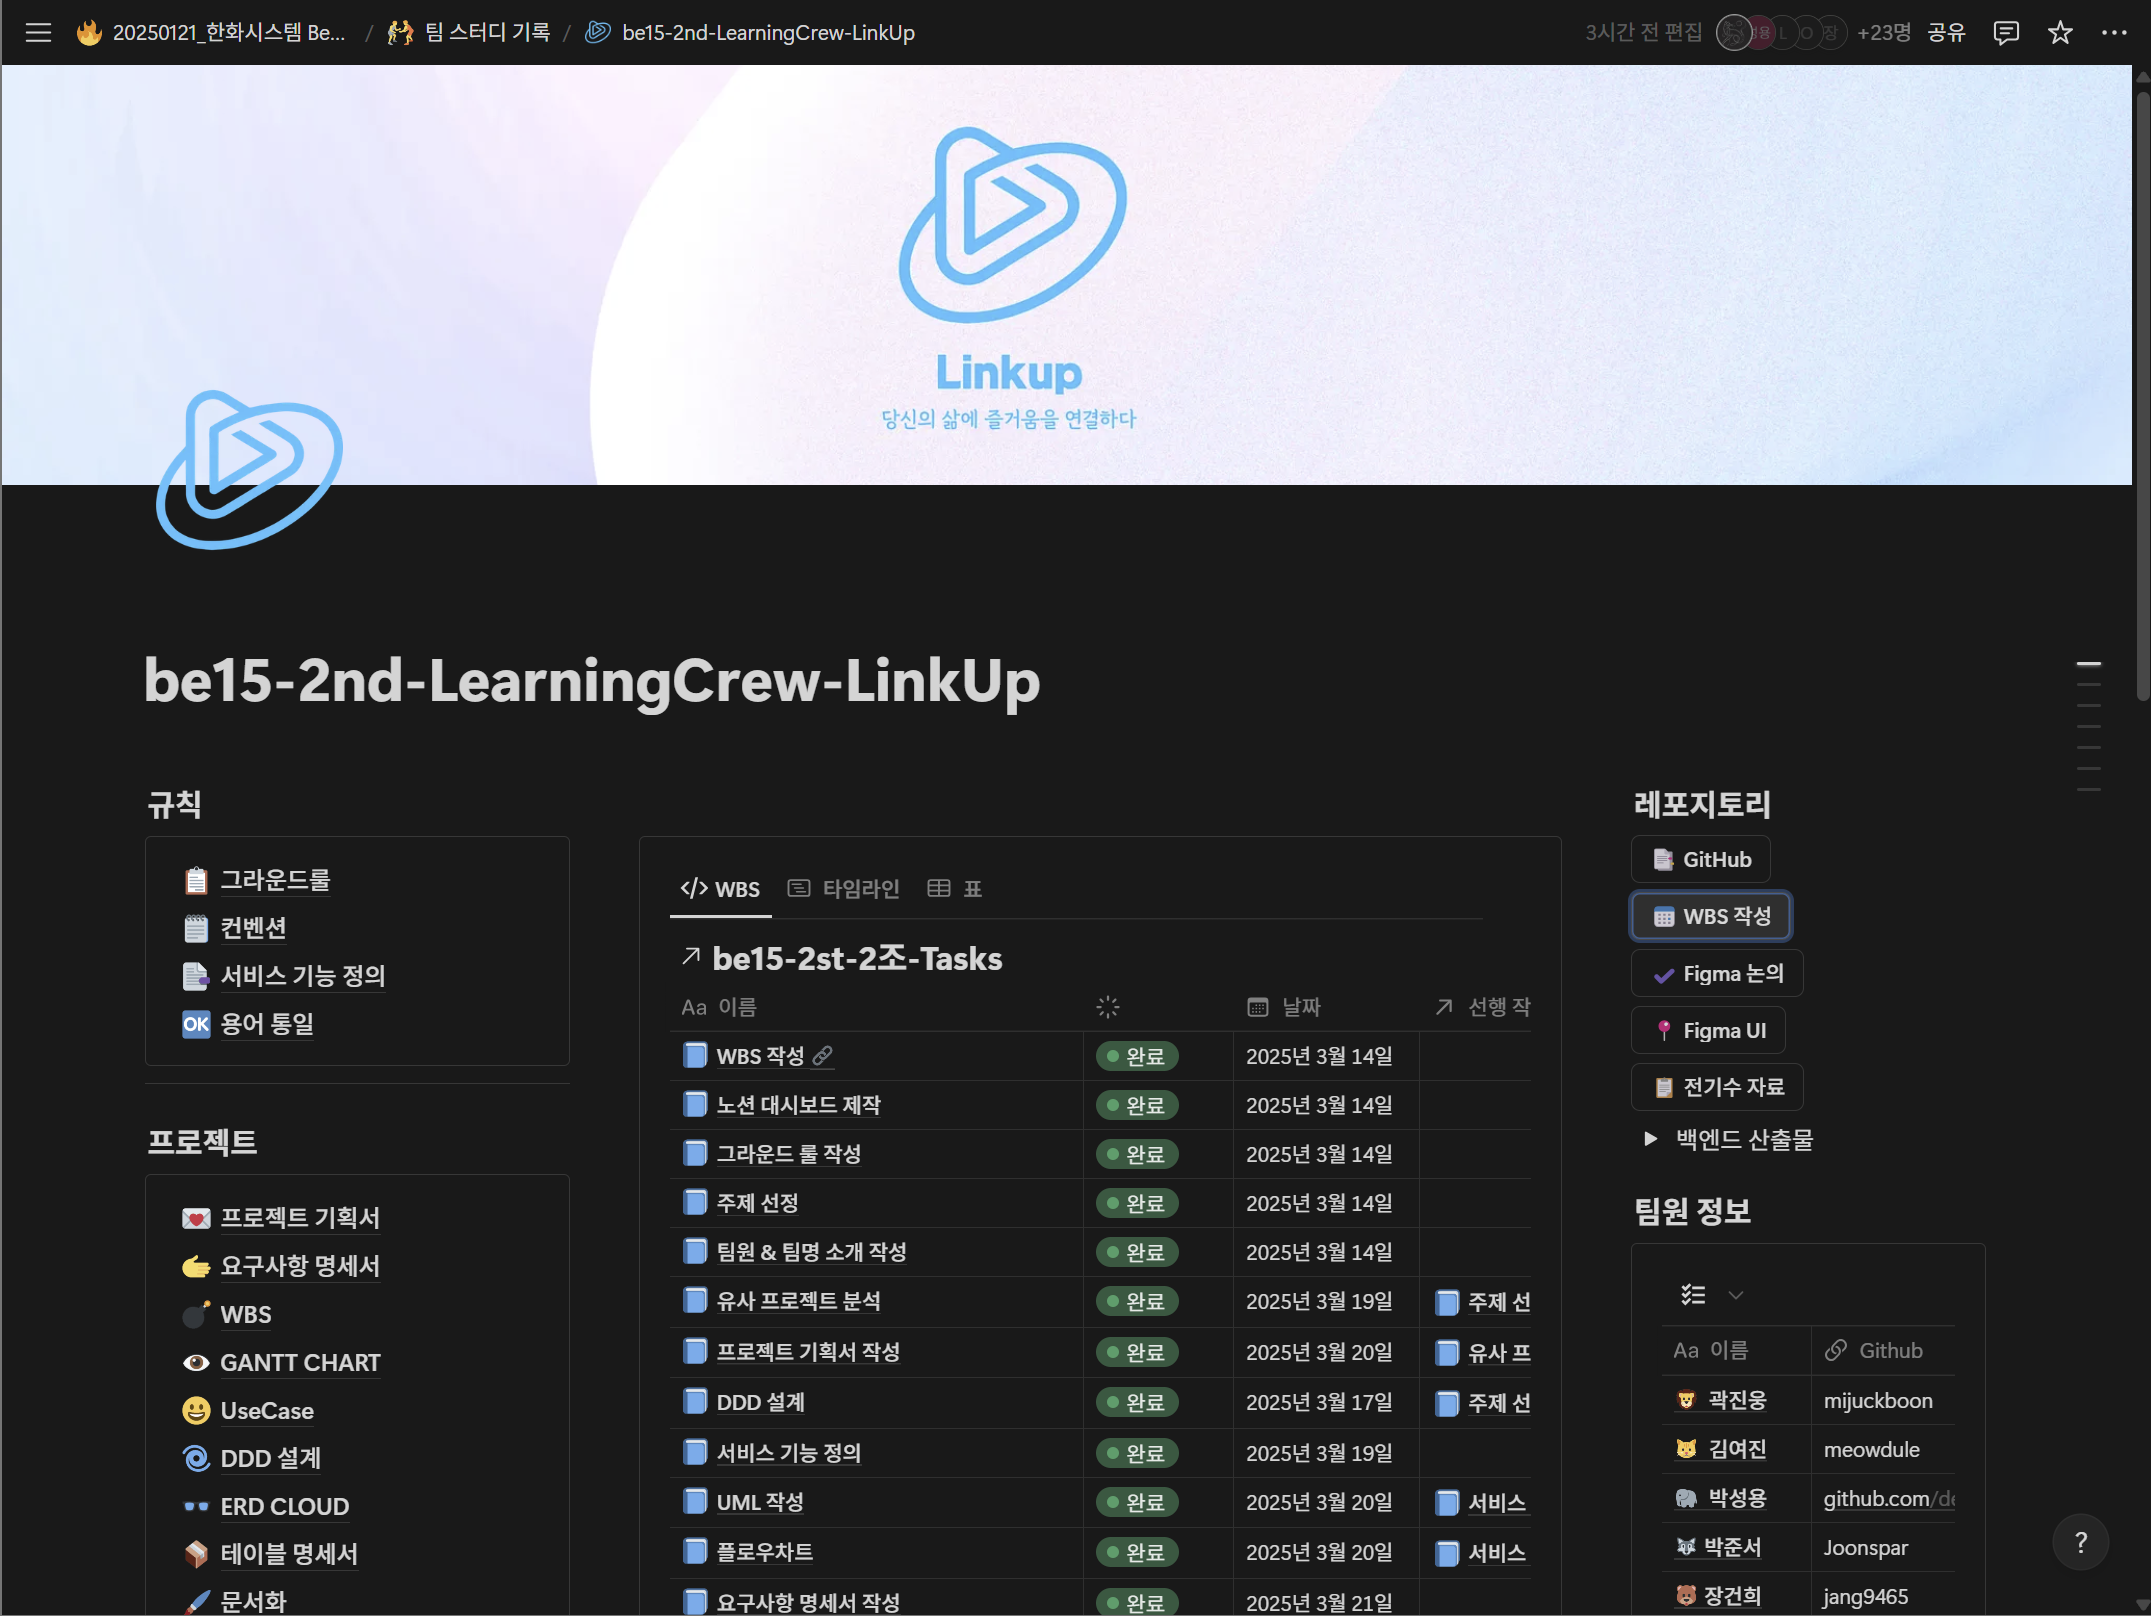Image resolution: width=2151 pixels, height=1616 pixels.
Task: Click the list view icon in 팀원 정보
Action: pyautogui.click(x=1693, y=1295)
